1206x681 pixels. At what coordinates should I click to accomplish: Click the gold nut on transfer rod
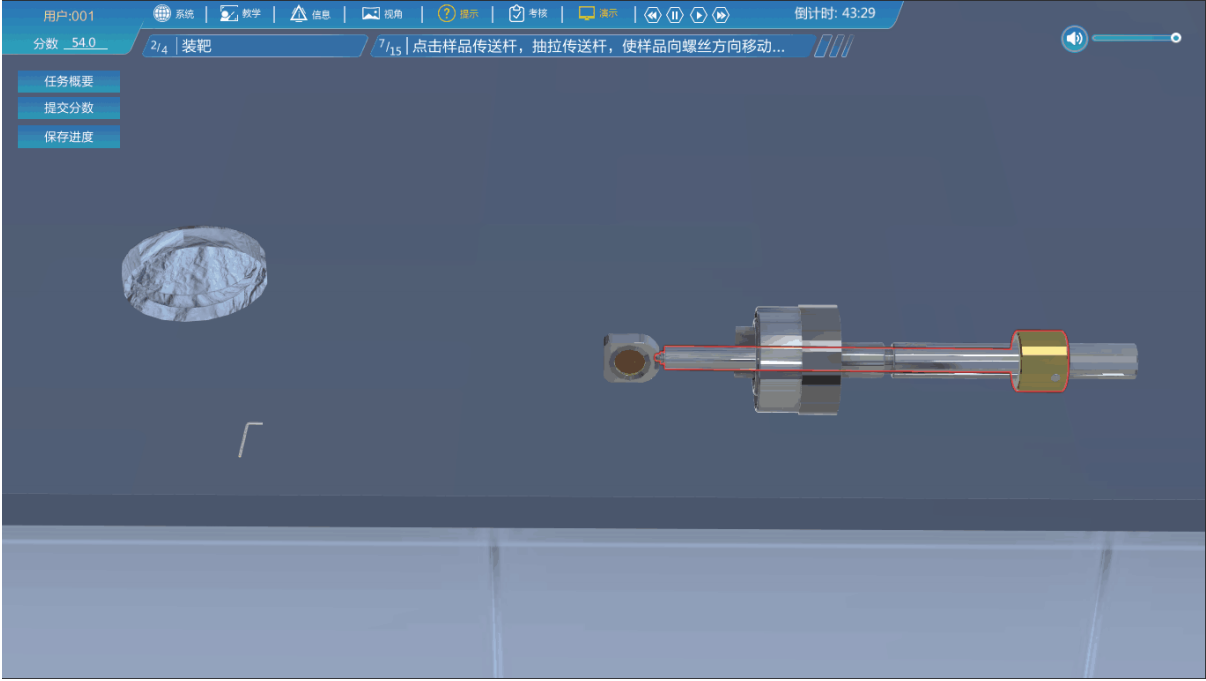1040,360
